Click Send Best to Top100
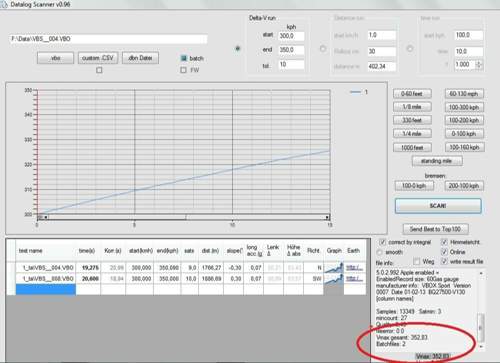 coord(435,229)
